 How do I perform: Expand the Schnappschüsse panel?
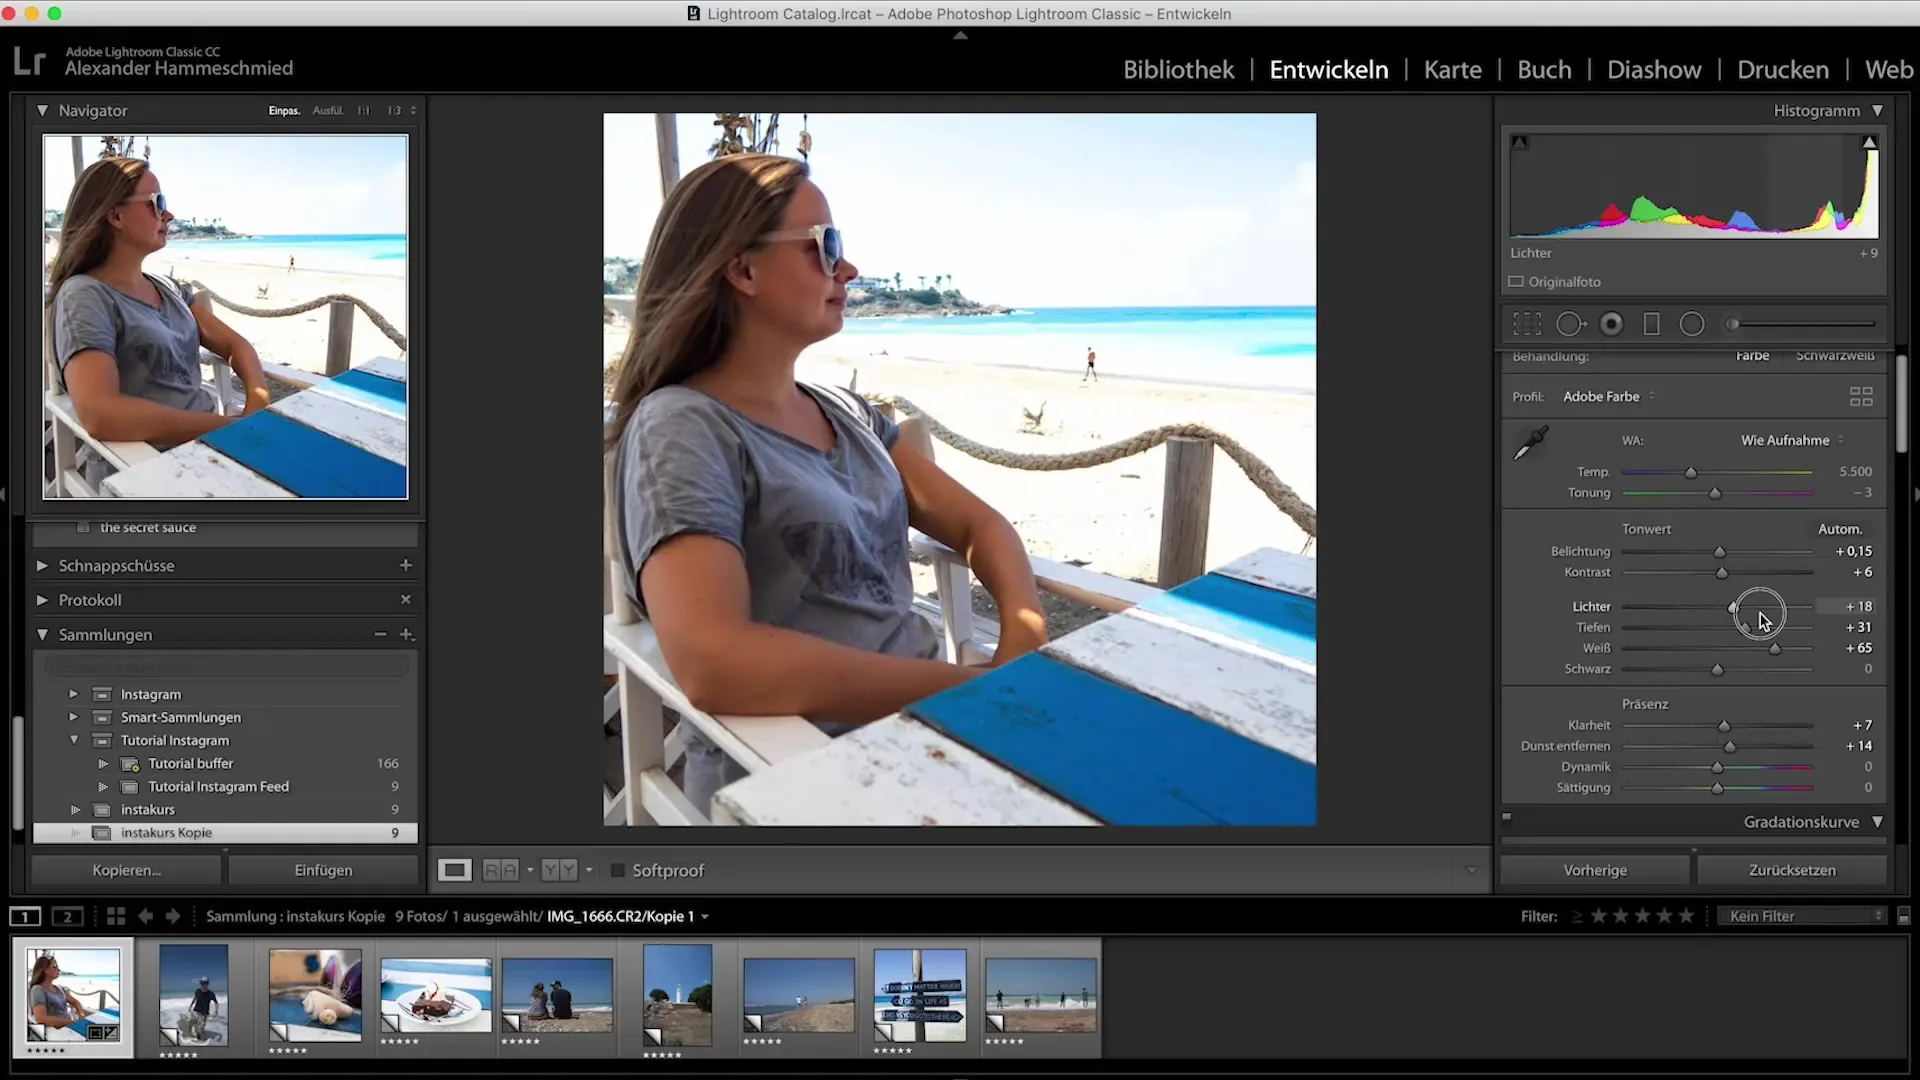click(42, 565)
